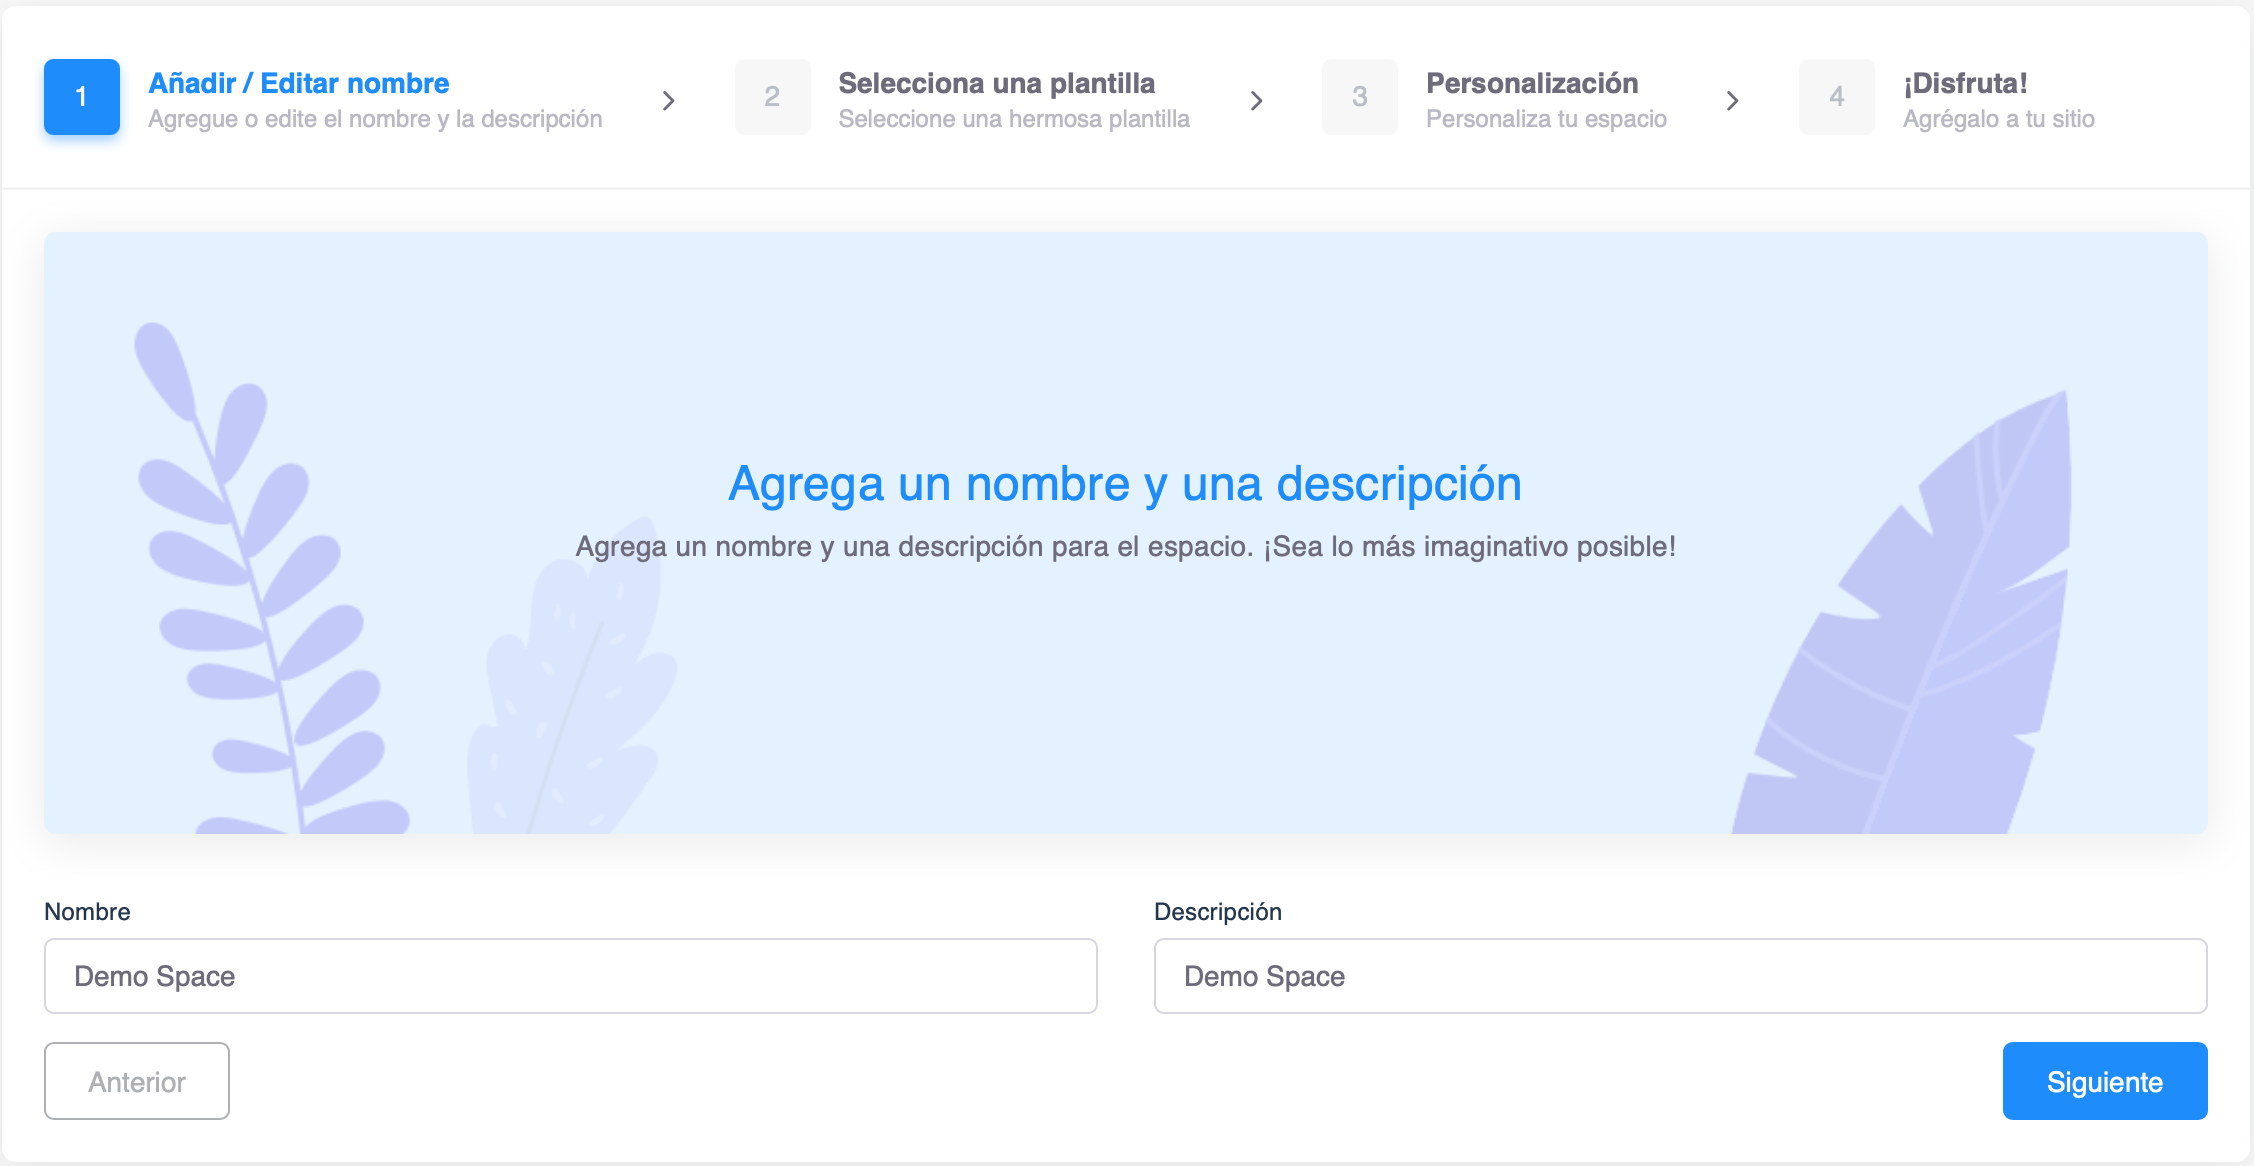Click the Descripción field label
The image size is (2254, 1166).
pos(1217,911)
